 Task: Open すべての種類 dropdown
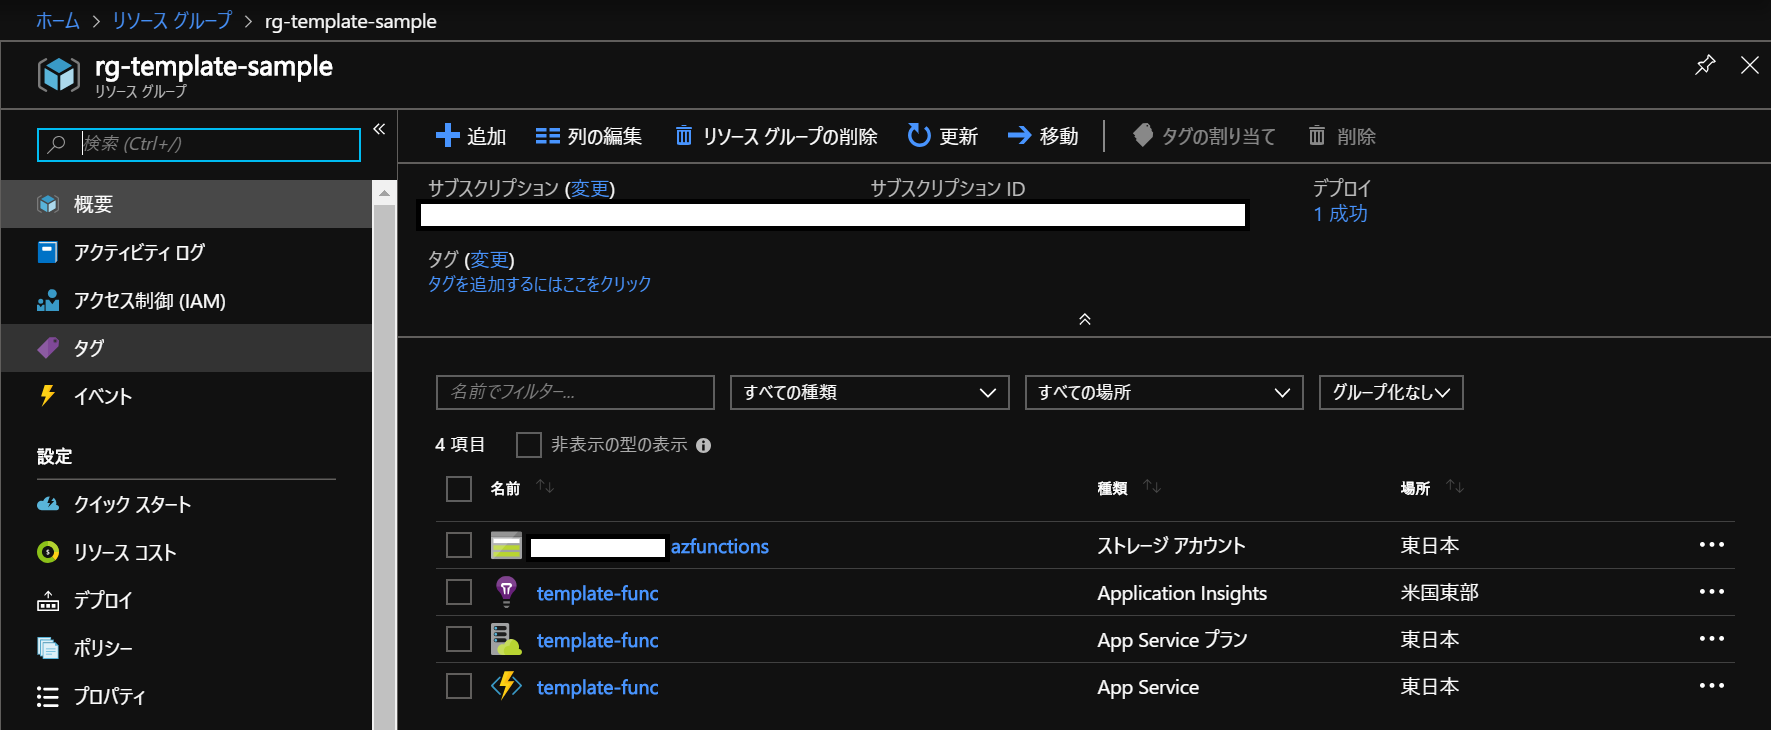click(x=870, y=392)
